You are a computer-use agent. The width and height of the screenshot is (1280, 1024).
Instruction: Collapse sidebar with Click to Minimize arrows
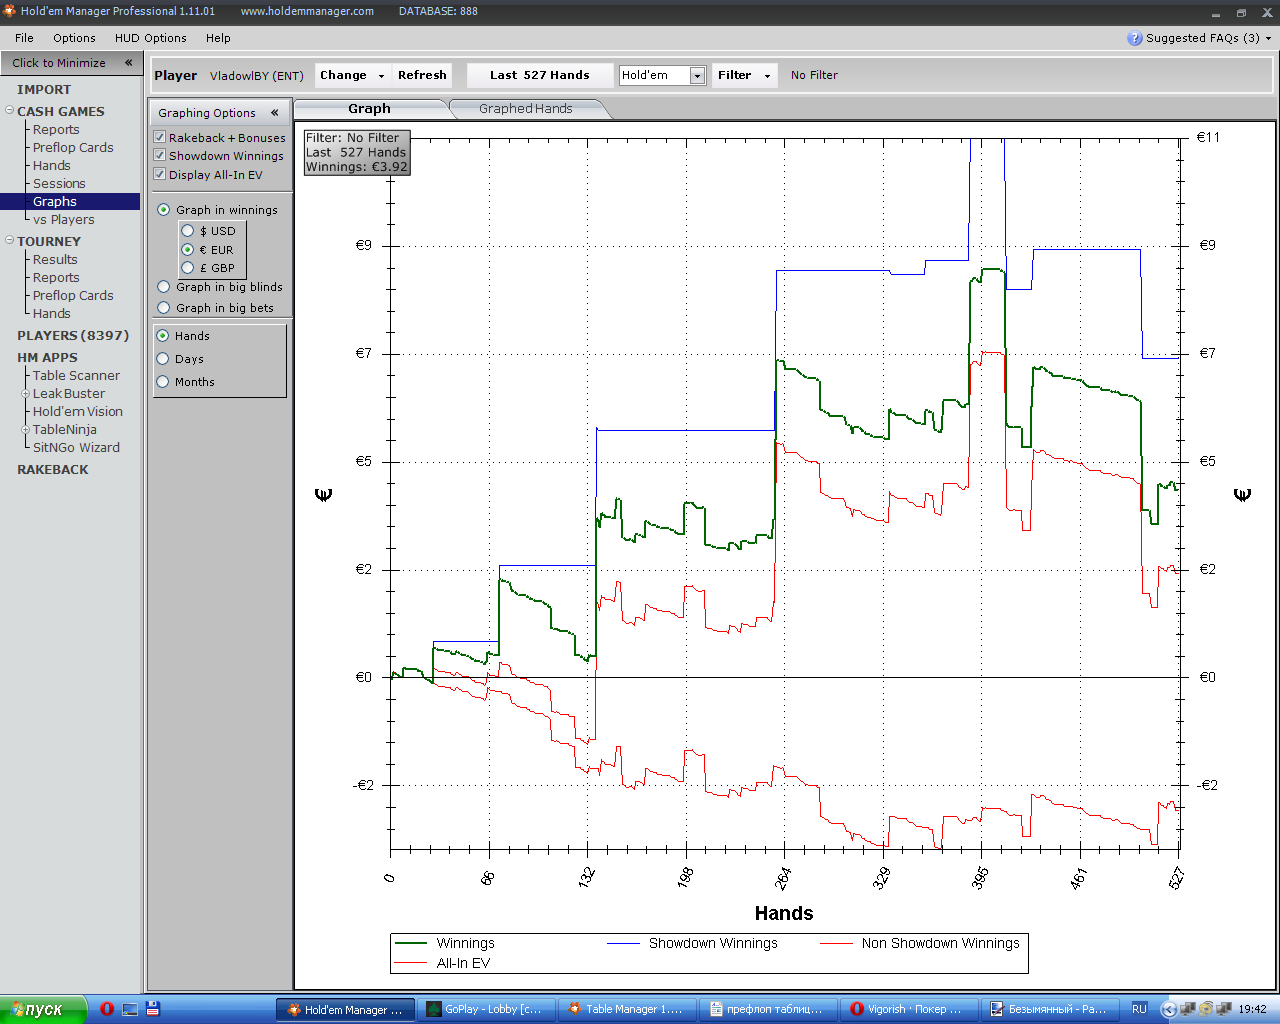(x=128, y=63)
